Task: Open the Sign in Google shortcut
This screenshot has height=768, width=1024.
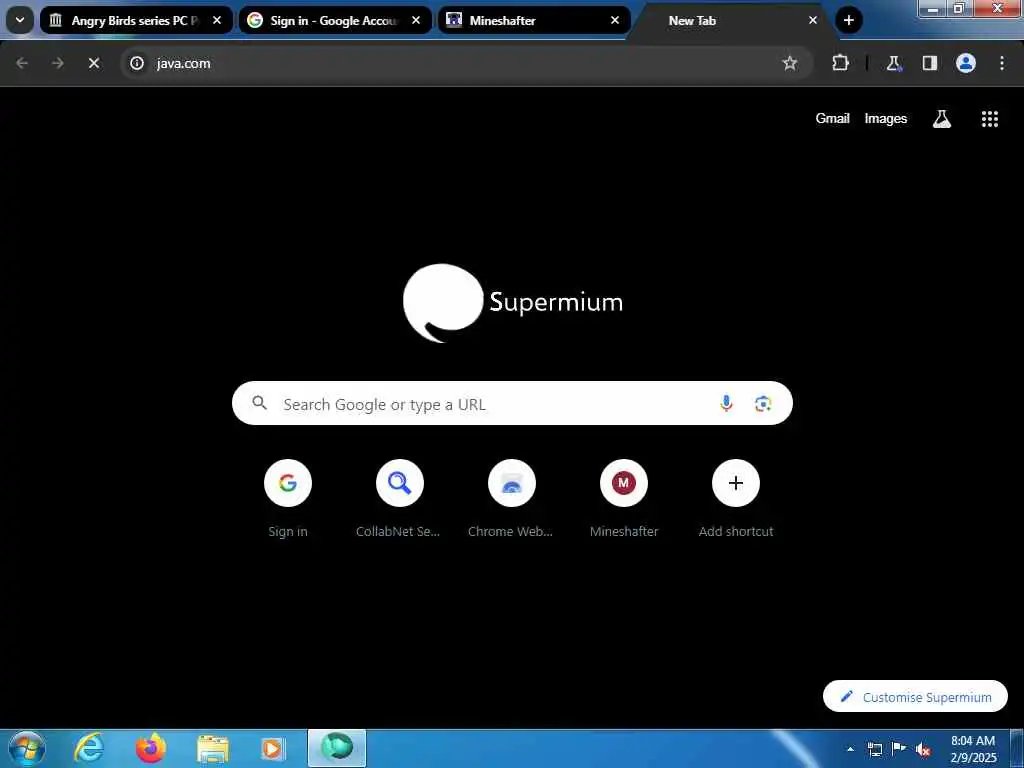Action: [x=288, y=499]
